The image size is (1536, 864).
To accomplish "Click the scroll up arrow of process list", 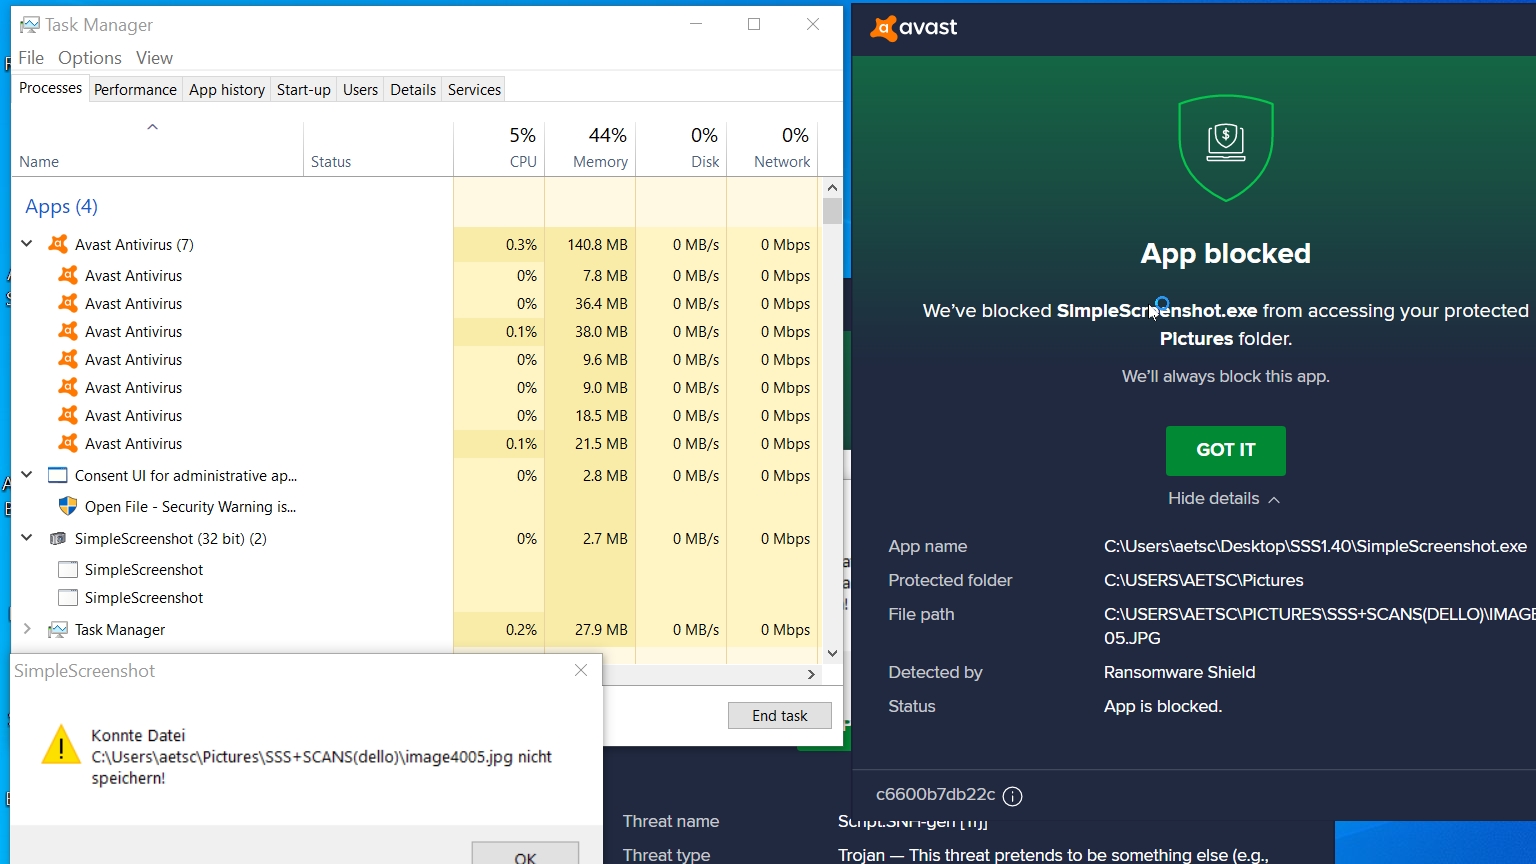I will click(x=832, y=188).
